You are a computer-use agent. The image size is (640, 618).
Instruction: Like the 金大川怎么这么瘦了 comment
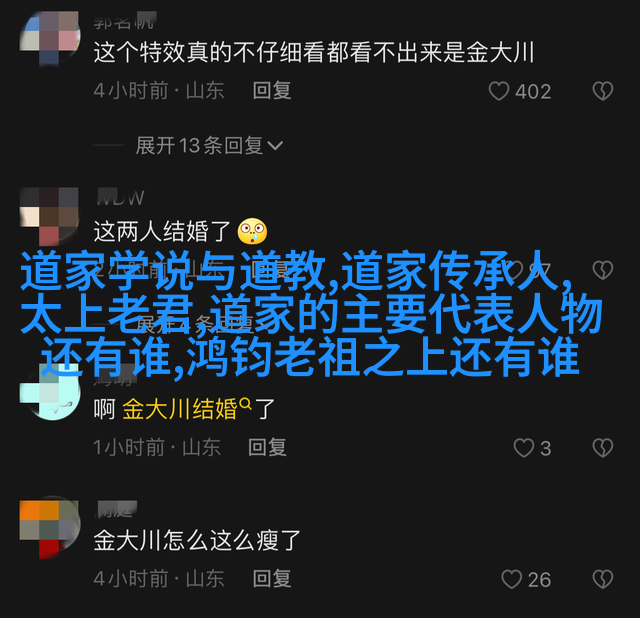tap(511, 579)
